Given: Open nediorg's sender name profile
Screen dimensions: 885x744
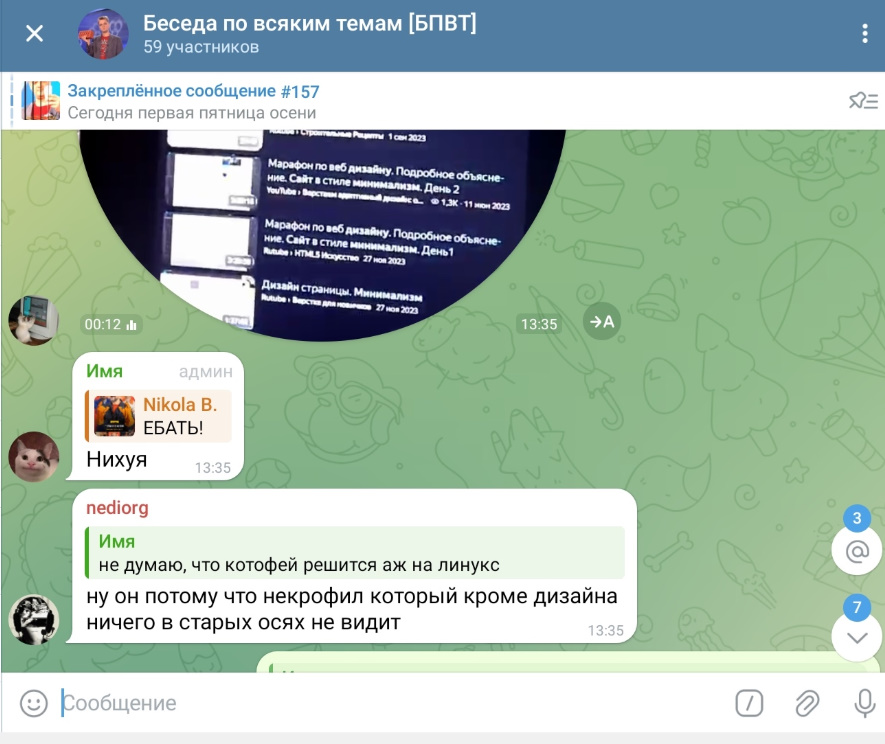Looking at the screenshot, I should (117, 508).
